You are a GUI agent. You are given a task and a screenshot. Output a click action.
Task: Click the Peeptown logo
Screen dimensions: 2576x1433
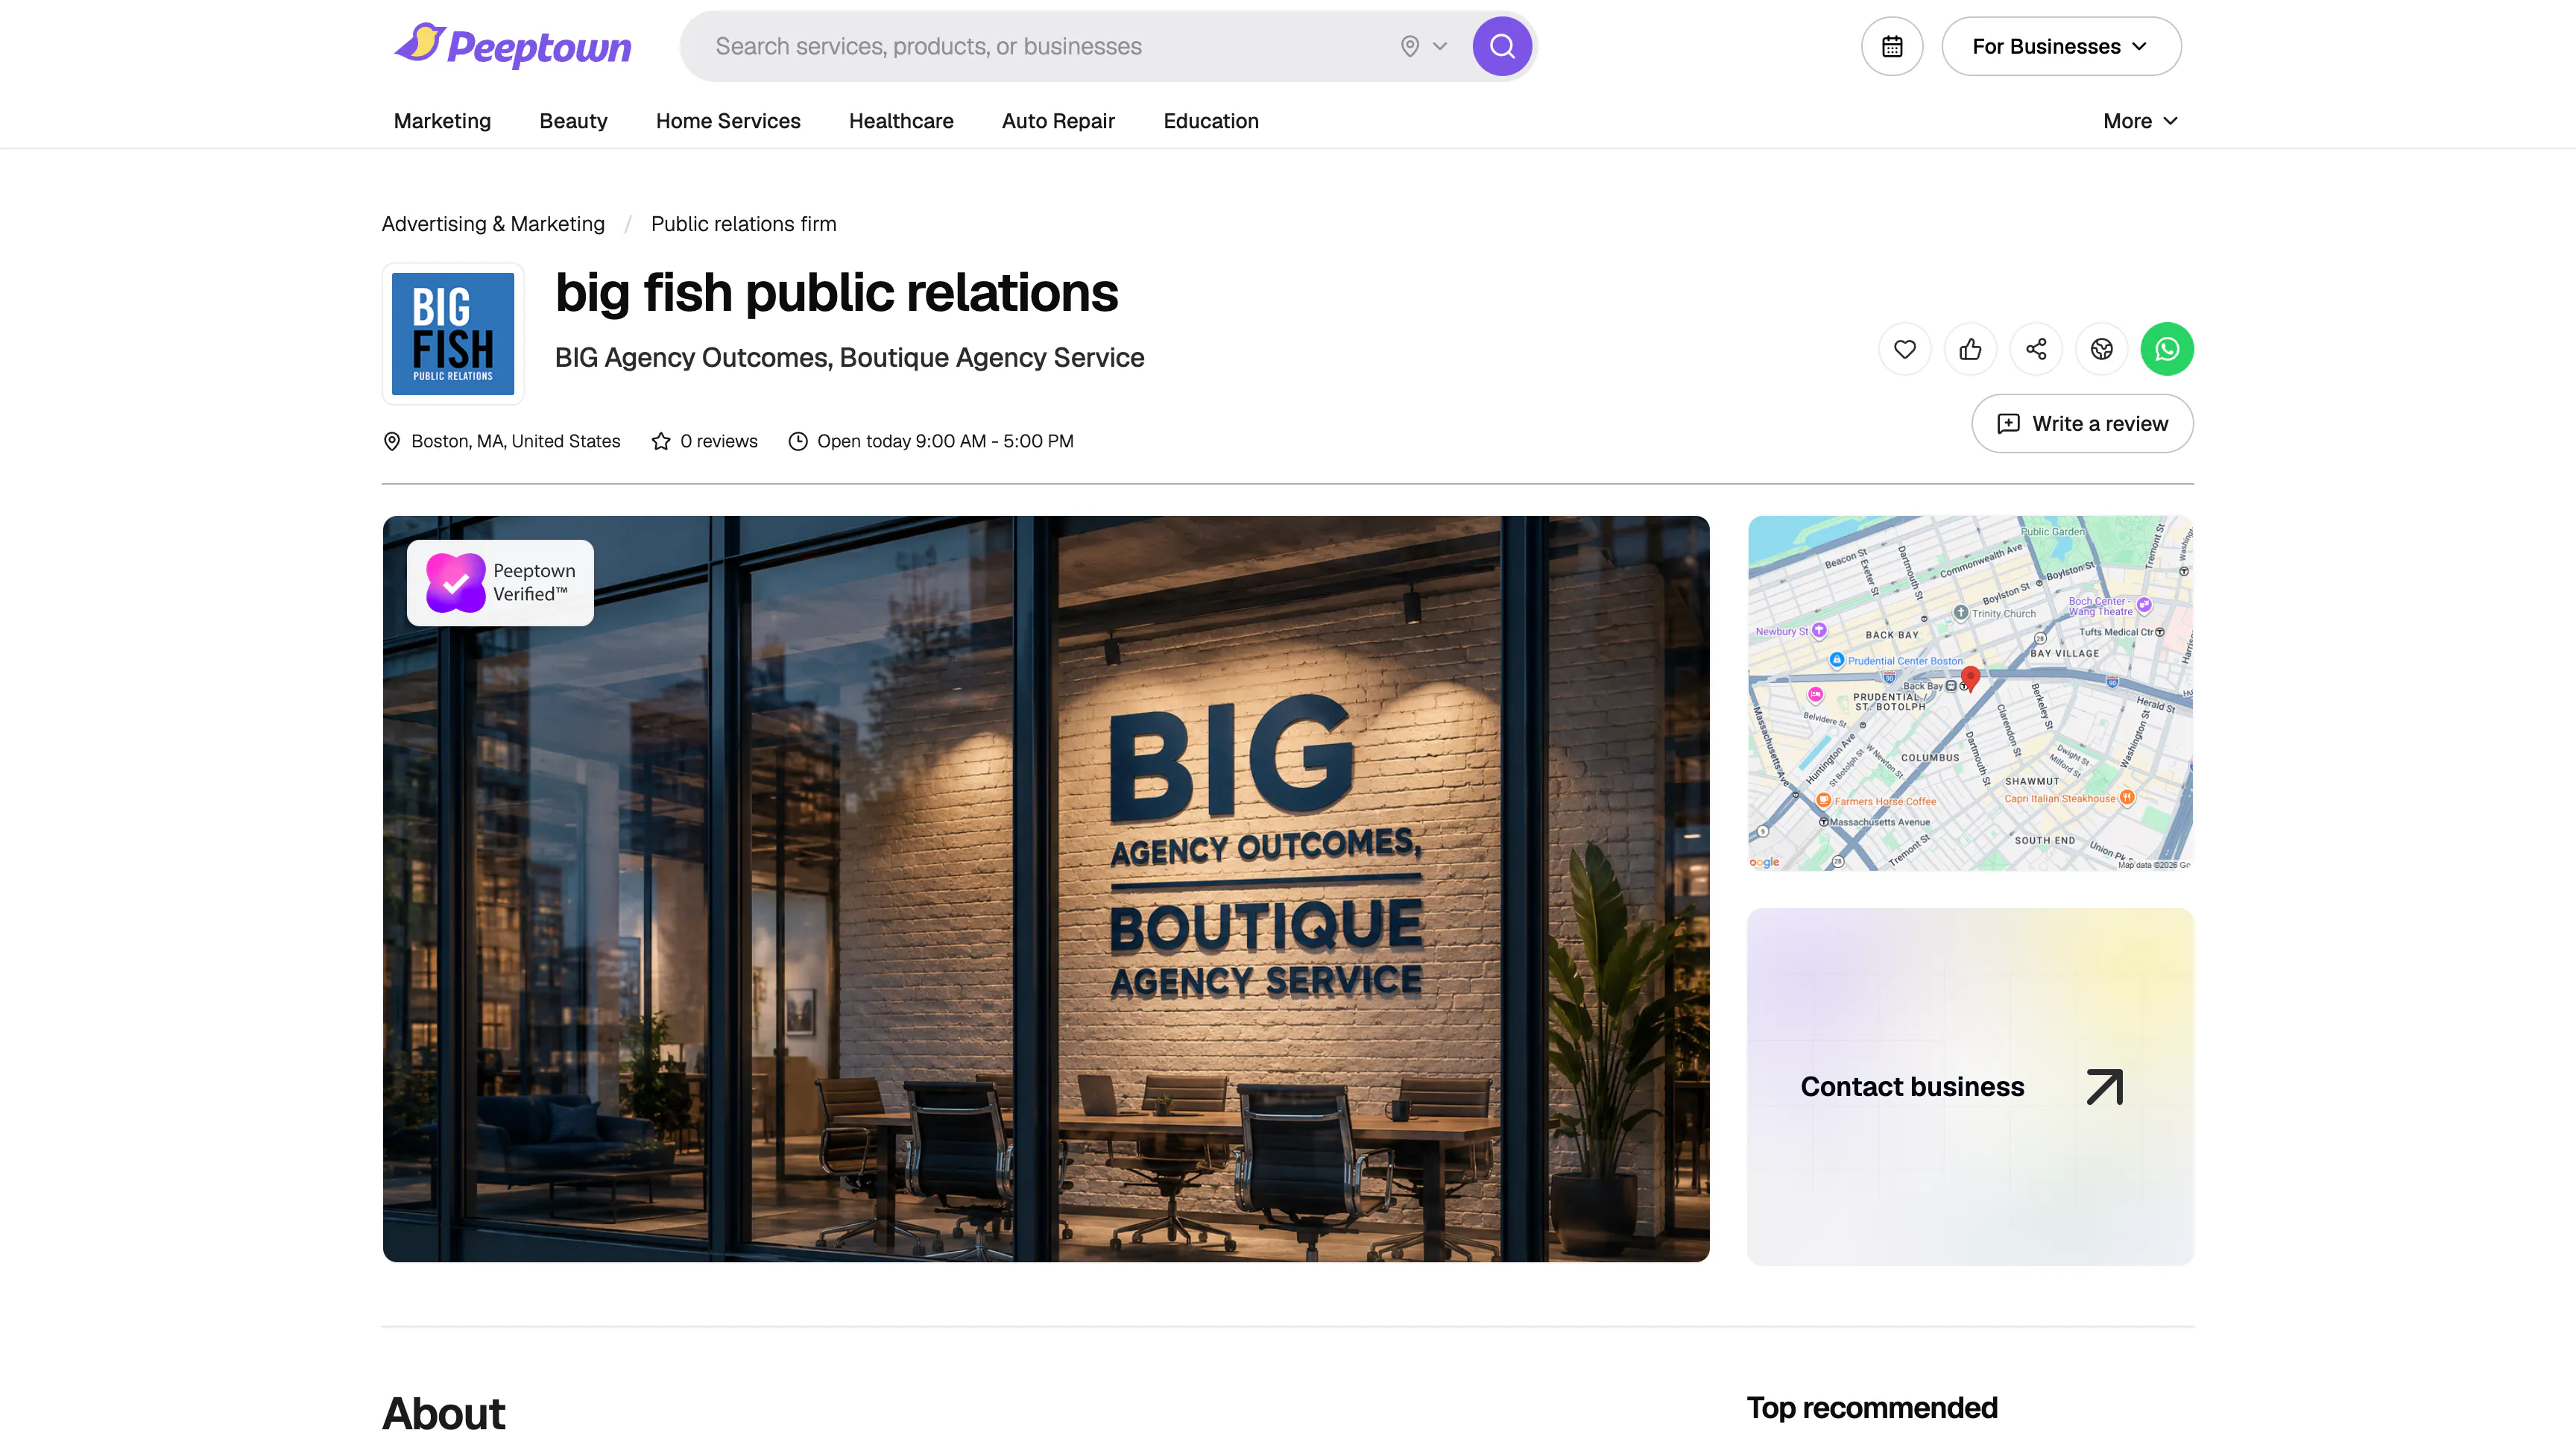512,46
